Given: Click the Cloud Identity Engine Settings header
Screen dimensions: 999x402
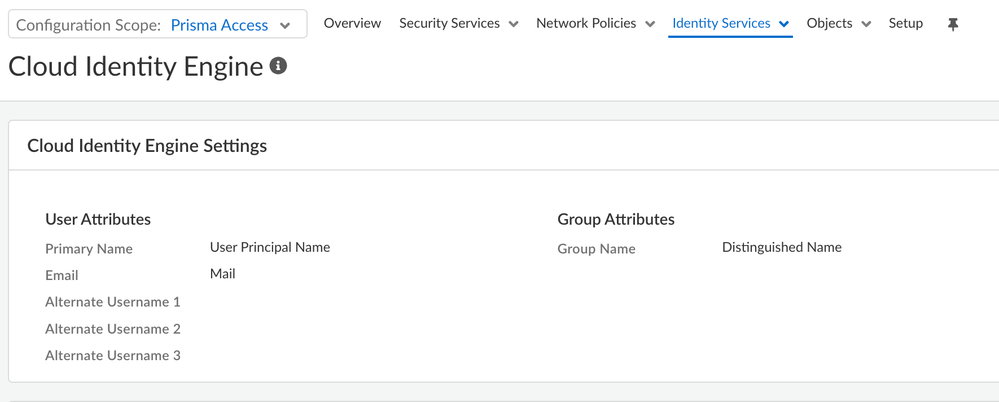Looking at the screenshot, I should click(x=147, y=146).
